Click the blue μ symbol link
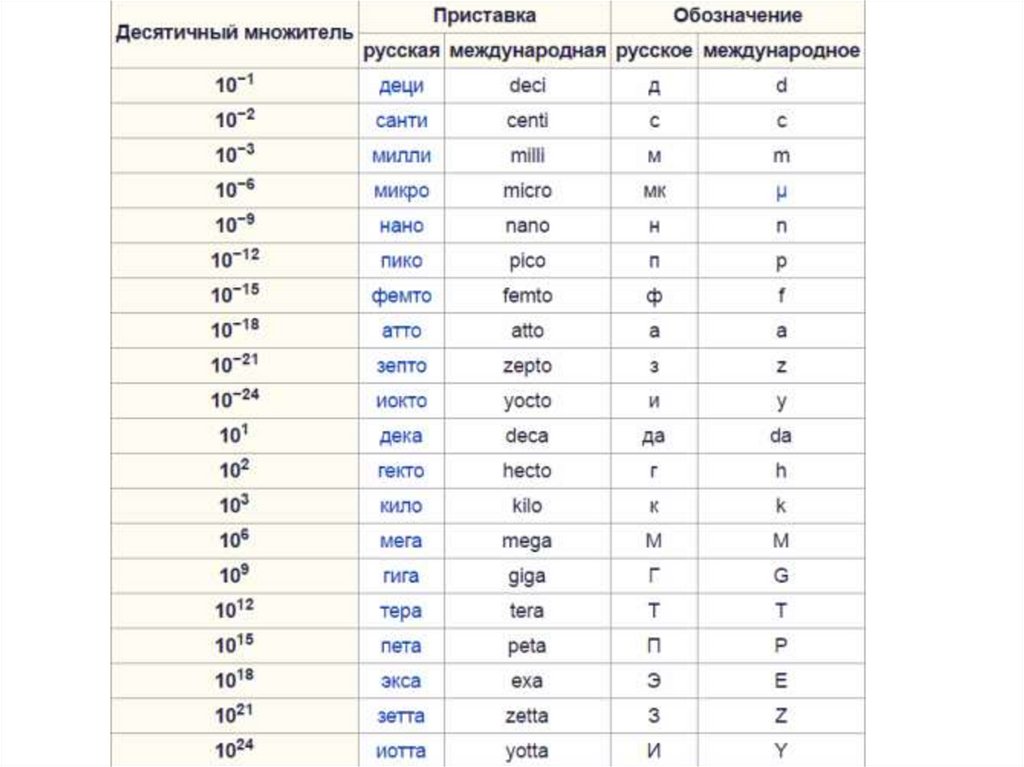 tap(781, 191)
